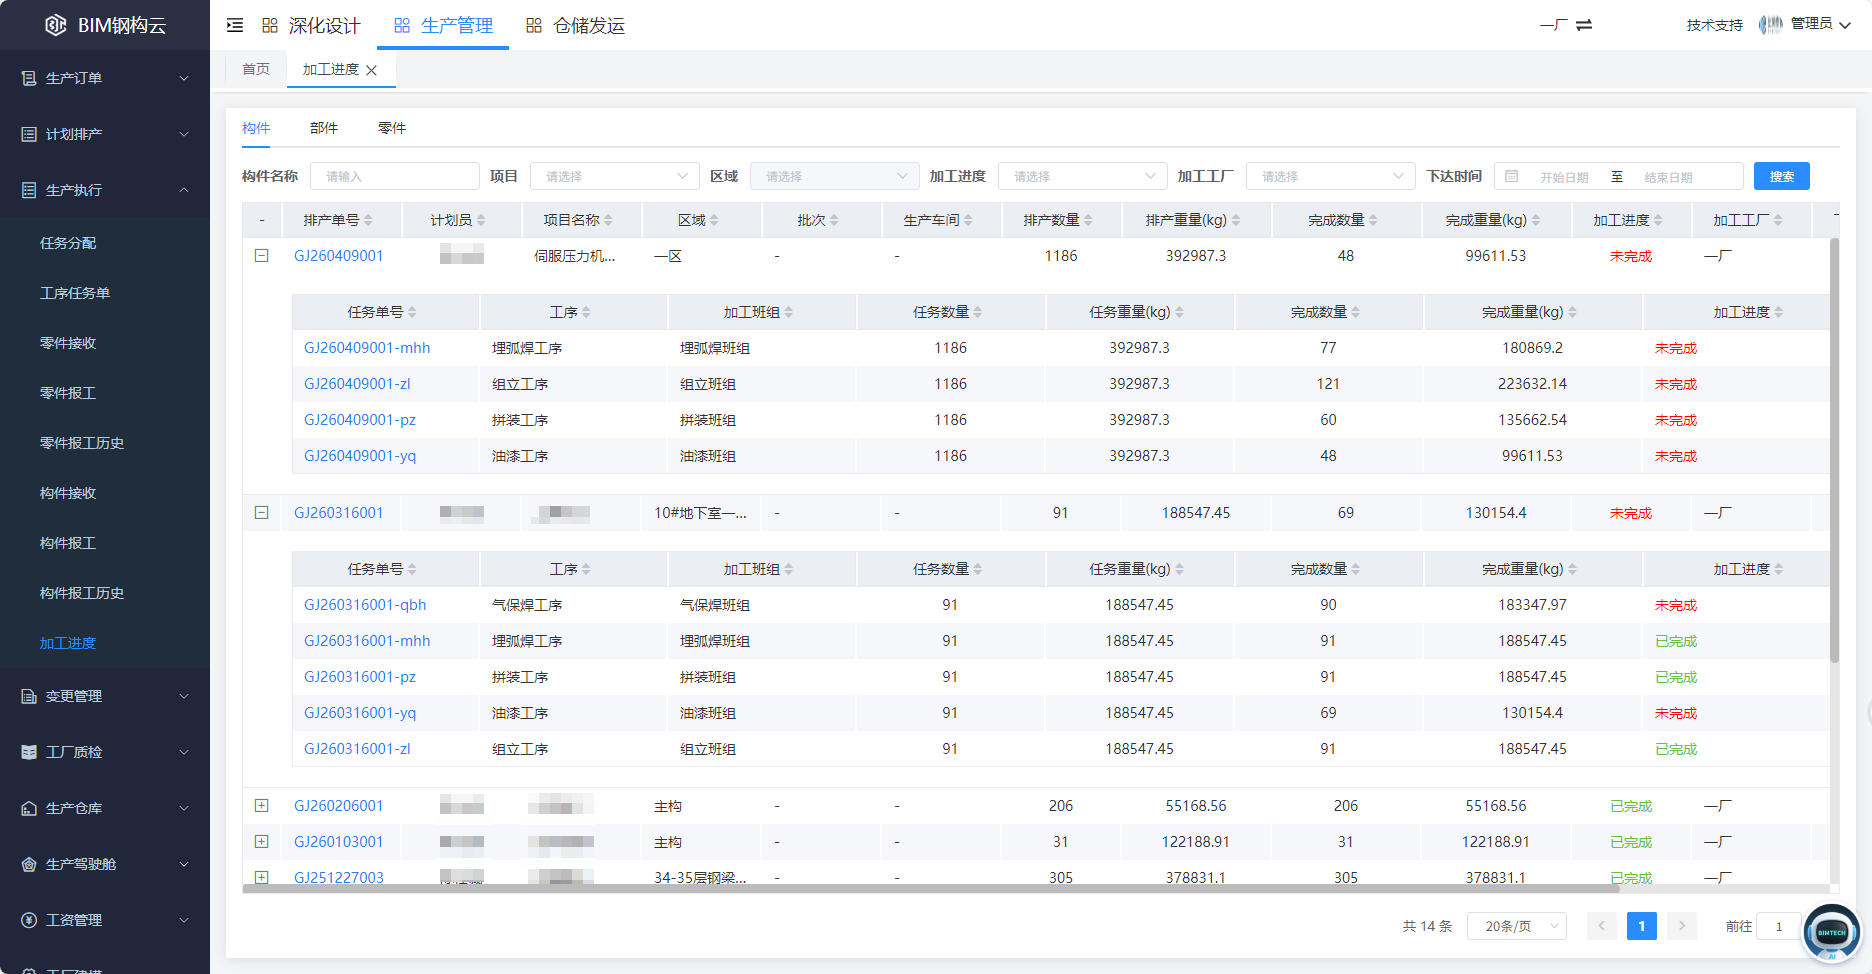Go to previous page arrow

(x=1601, y=926)
